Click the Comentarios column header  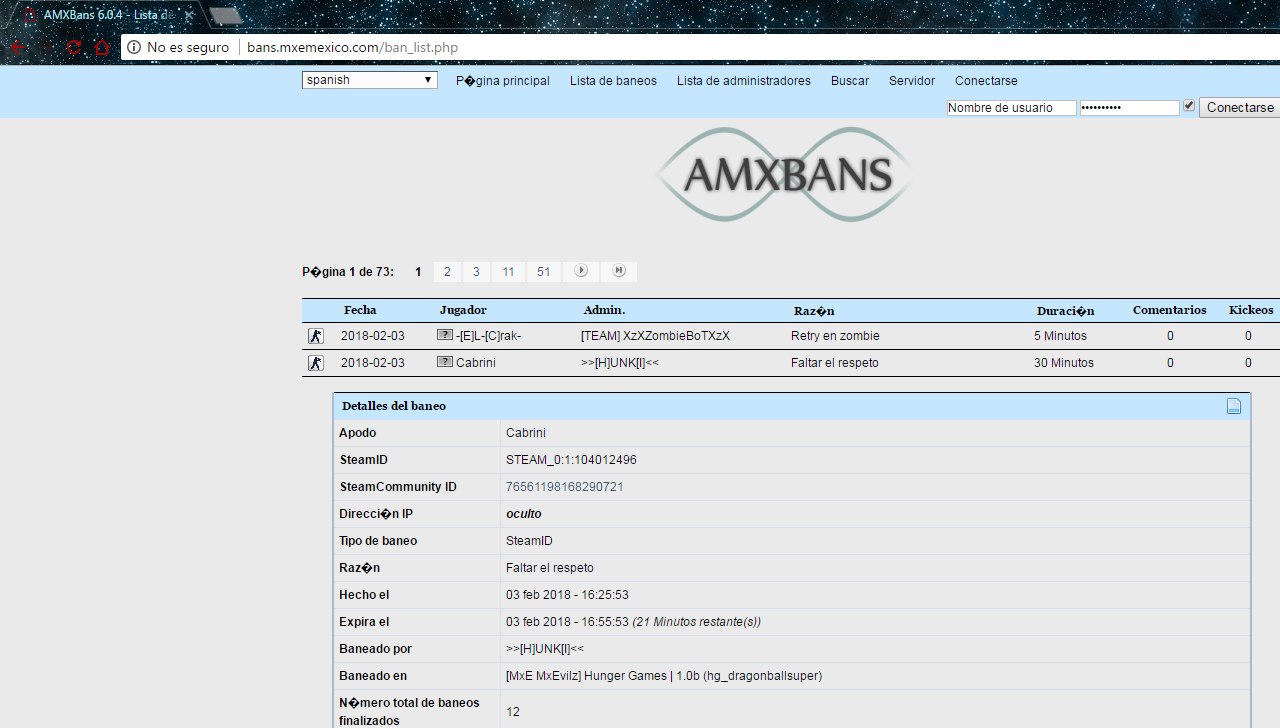1170,310
